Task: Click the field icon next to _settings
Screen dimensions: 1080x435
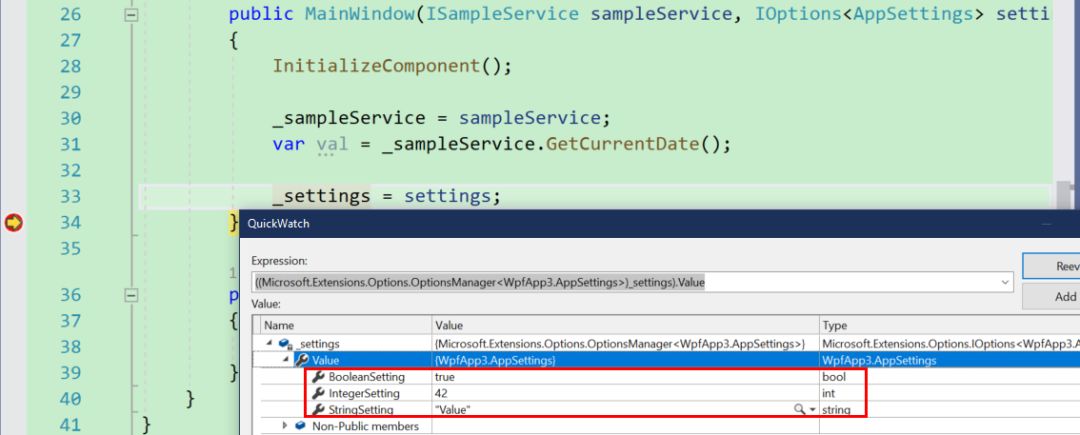Action: coord(287,343)
